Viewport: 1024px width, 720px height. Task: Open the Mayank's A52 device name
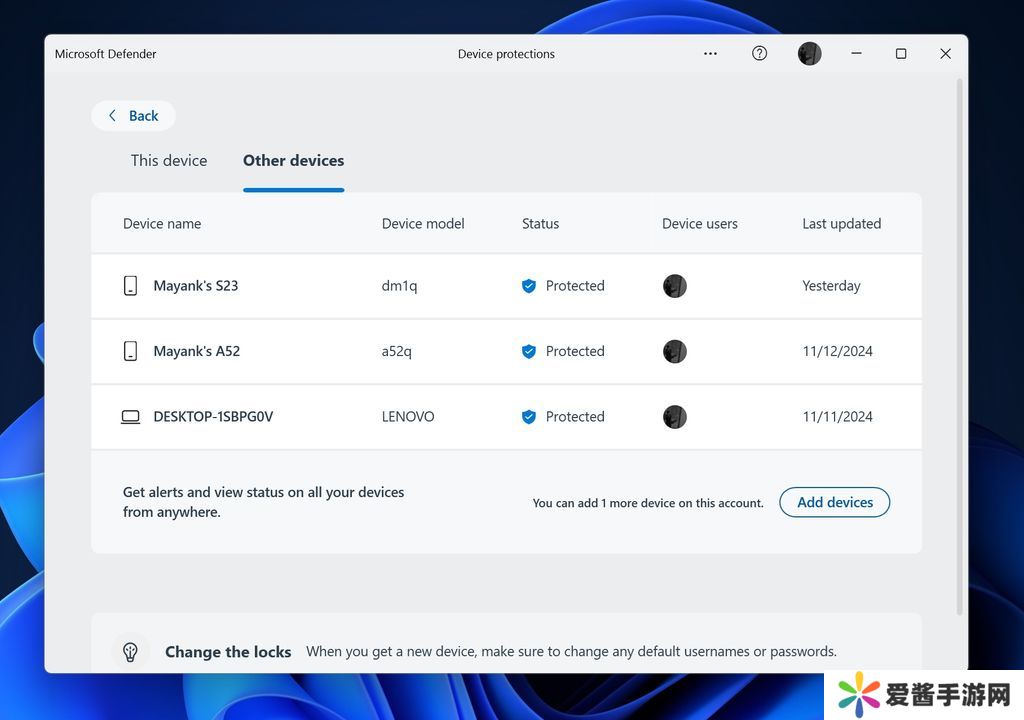point(196,351)
